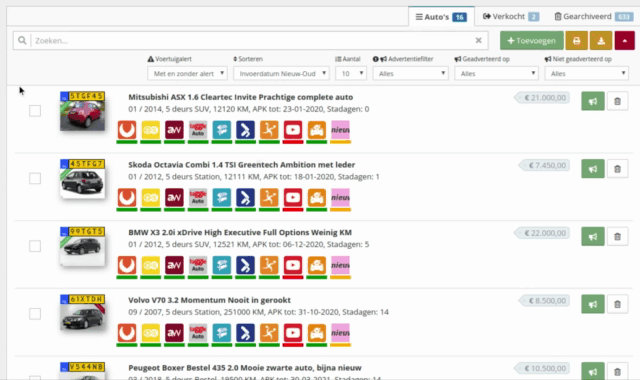Screen dimensions: 640x380
Task: Open BMW X3 2.0i xDrive listing title
Action: (x=240, y=233)
